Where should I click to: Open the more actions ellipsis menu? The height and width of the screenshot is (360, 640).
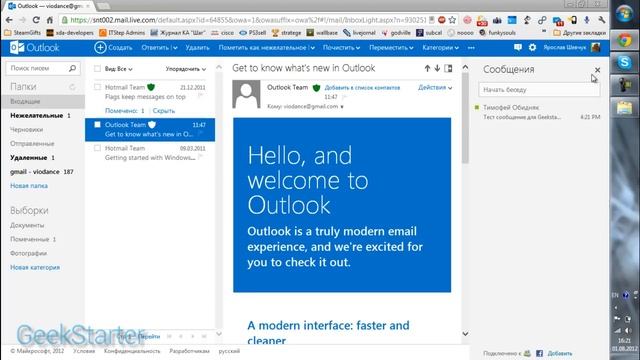471,48
